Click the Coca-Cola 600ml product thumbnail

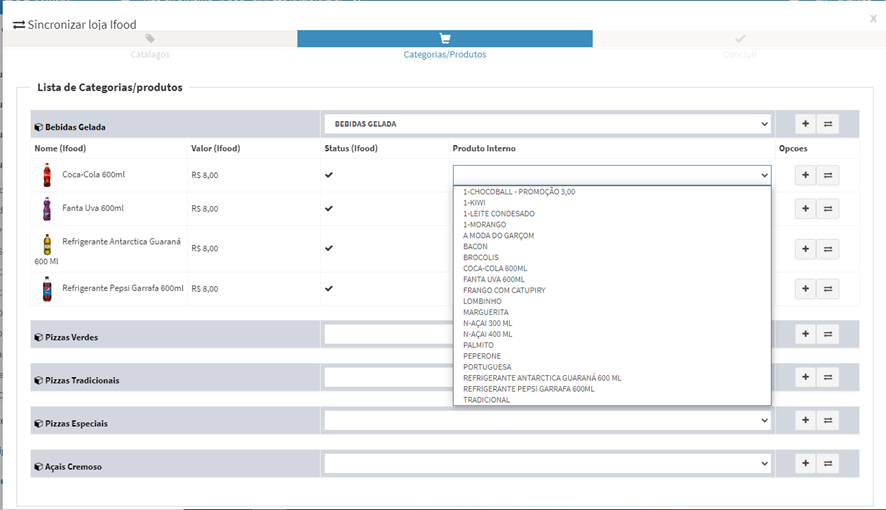[x=46, y=176]
